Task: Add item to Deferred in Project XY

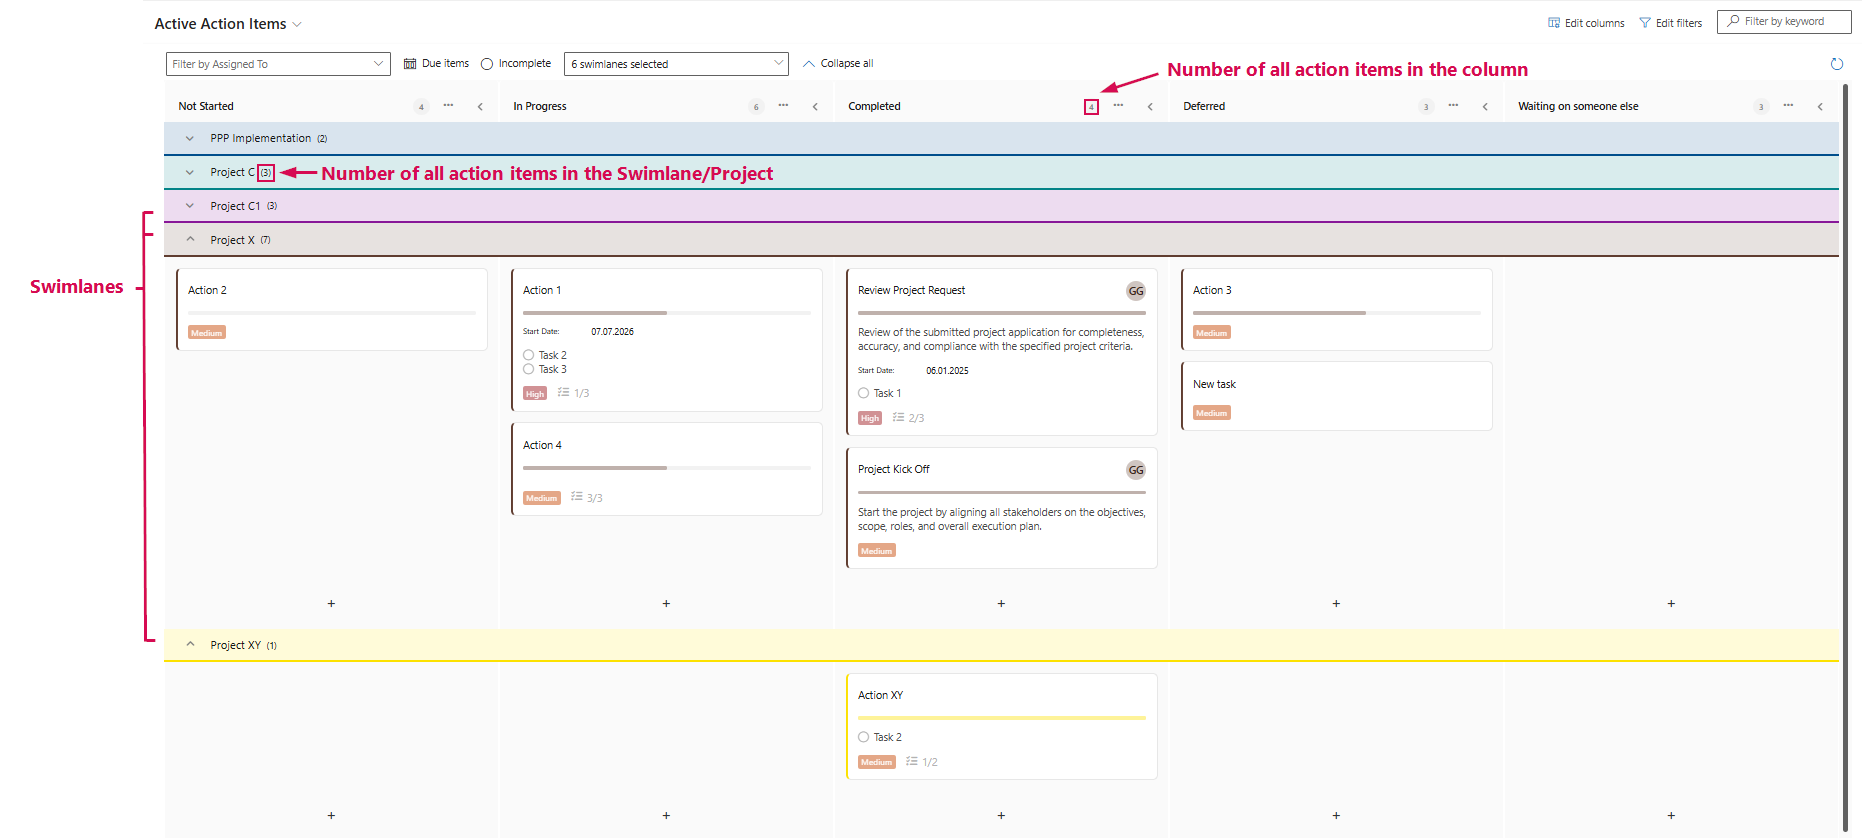Action: tap(1336, 816)
